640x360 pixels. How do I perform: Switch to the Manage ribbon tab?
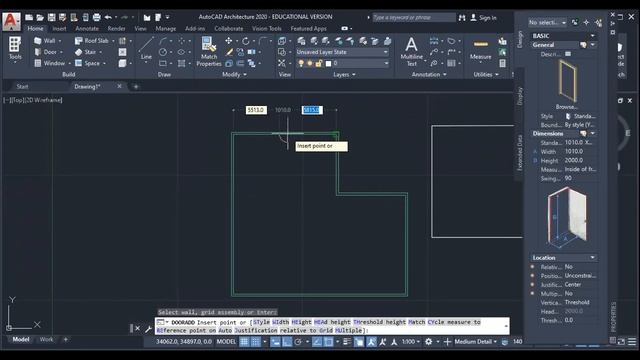166,29
